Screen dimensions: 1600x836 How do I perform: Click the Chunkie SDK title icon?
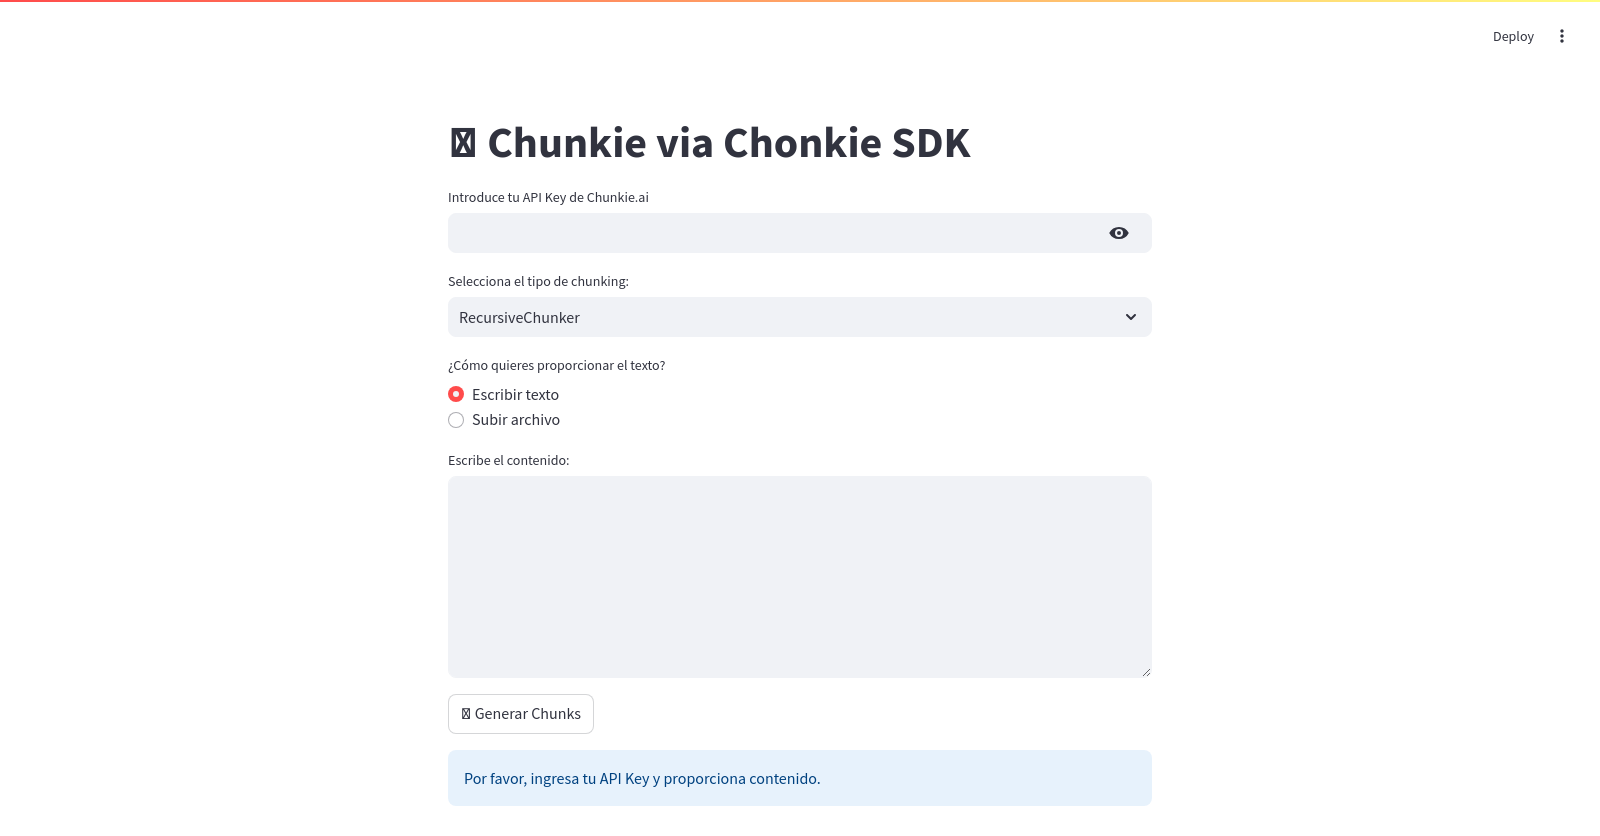[x=463, y=142]
